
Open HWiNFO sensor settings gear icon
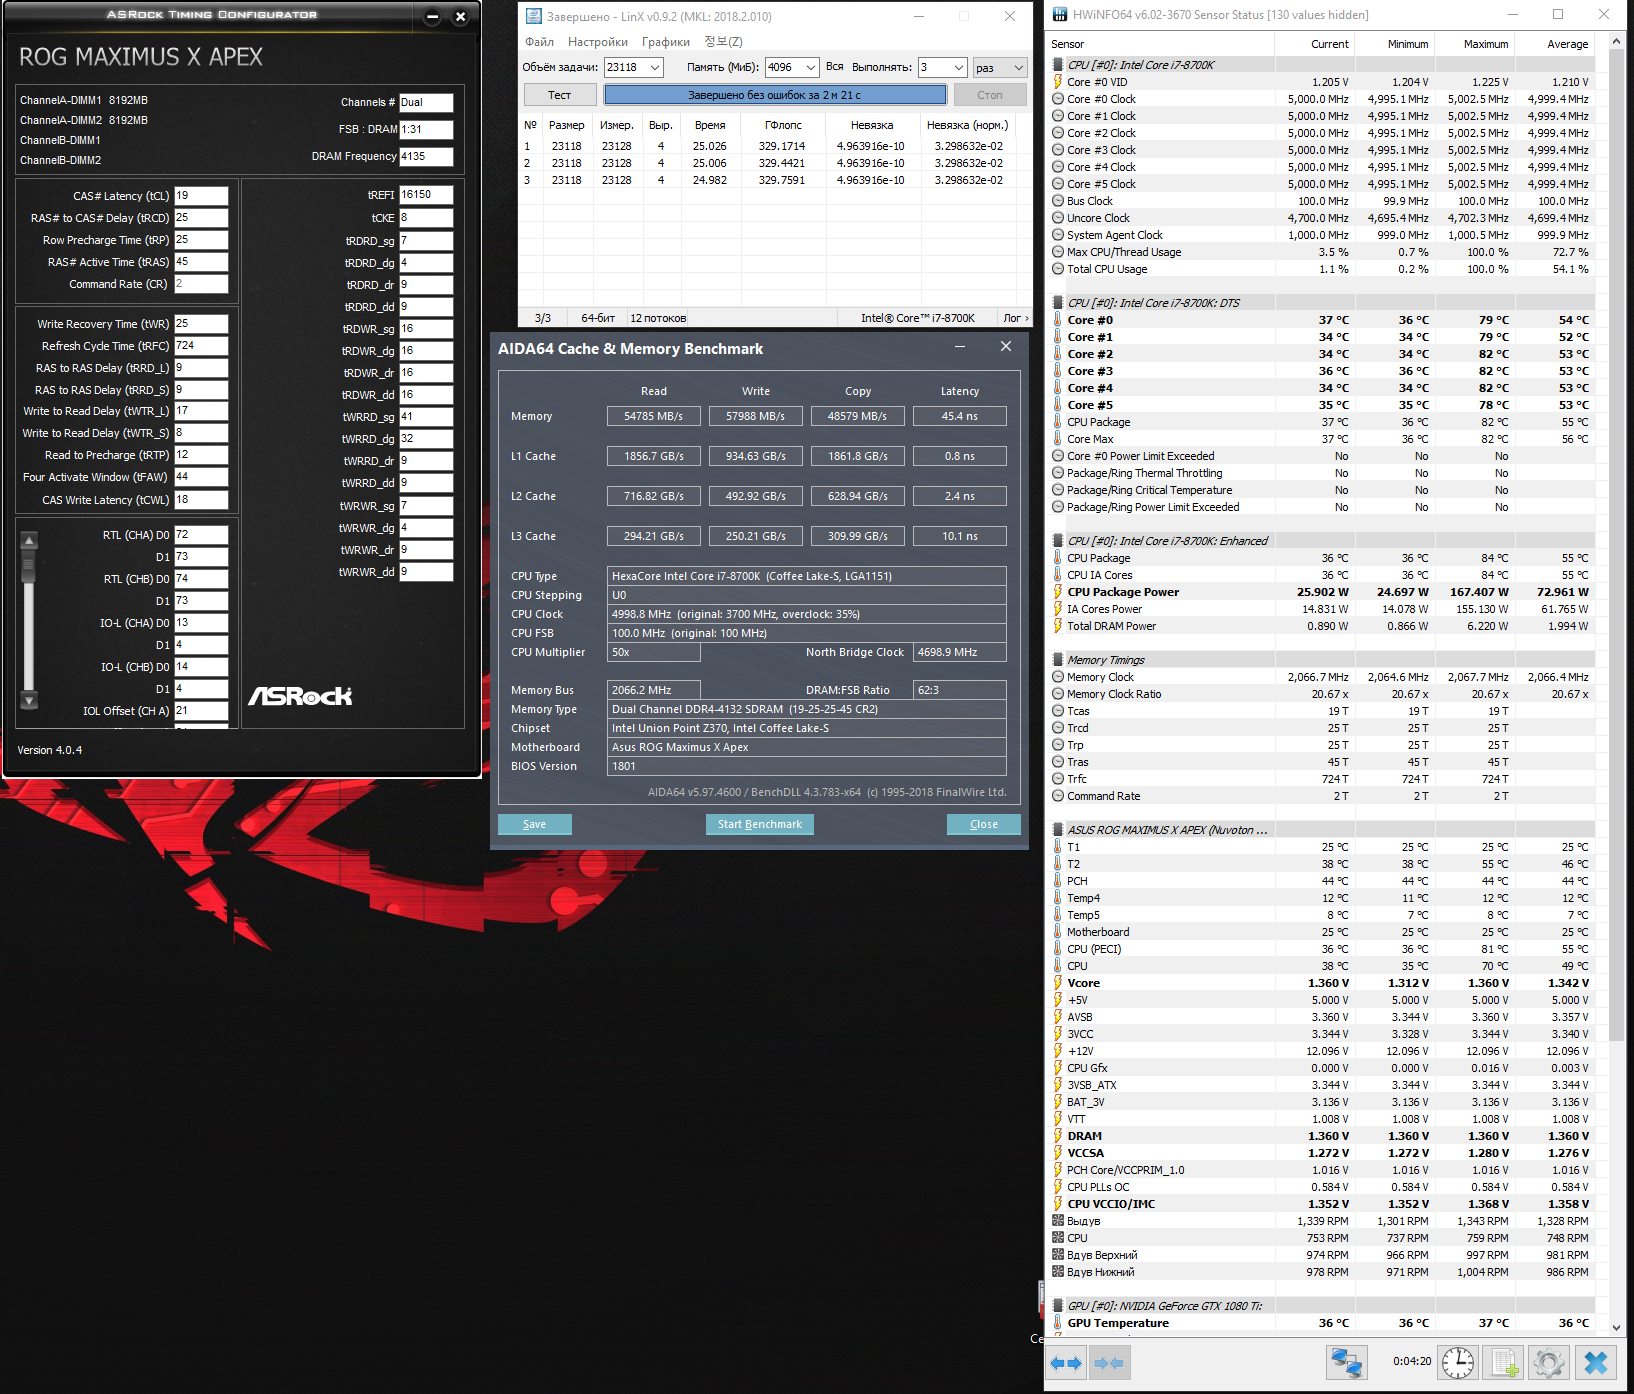coord(1548,1362)
